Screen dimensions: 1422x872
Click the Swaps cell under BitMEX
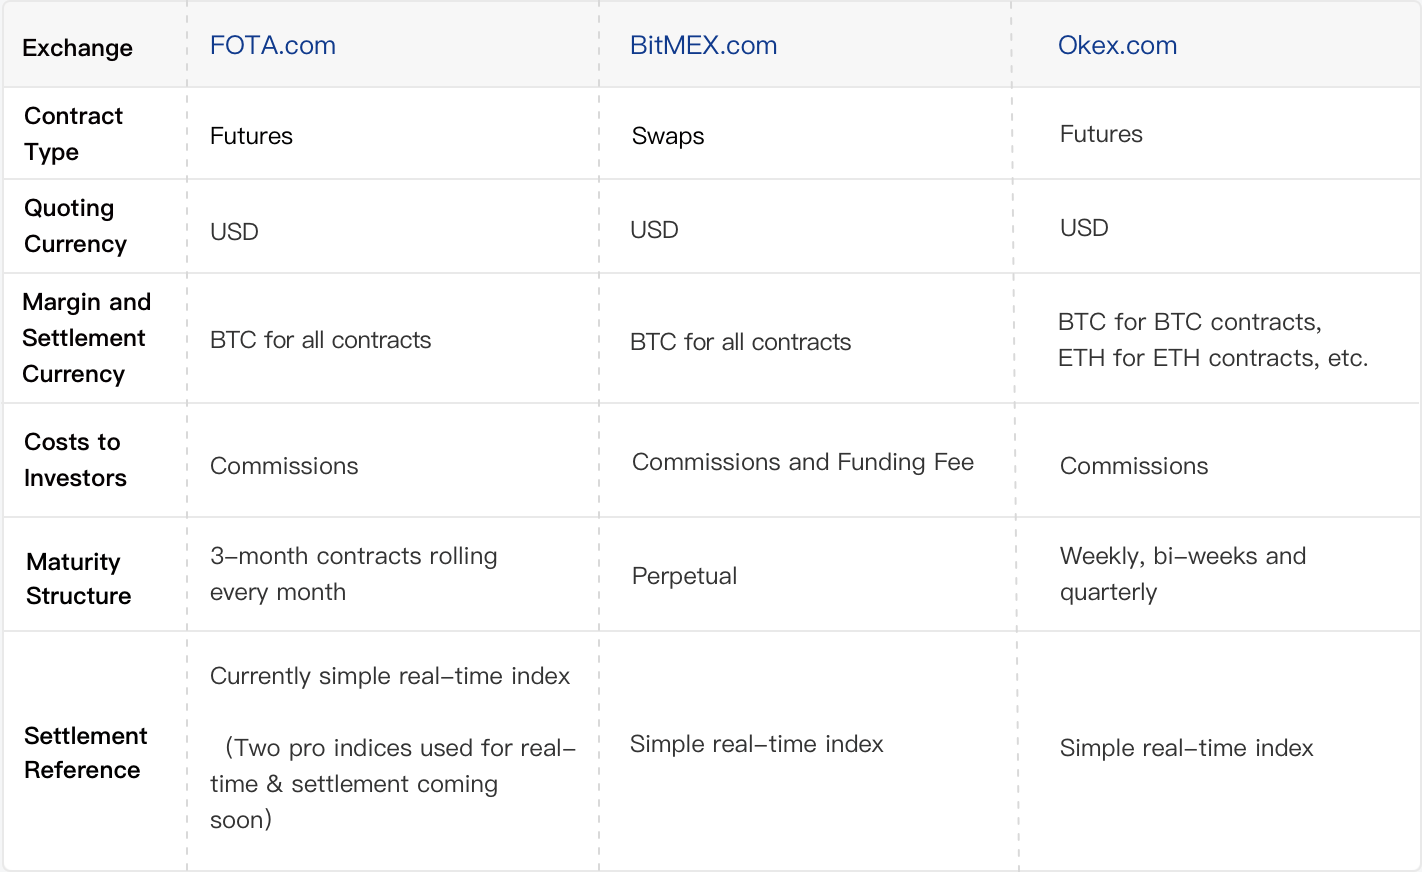coord(668,136)
